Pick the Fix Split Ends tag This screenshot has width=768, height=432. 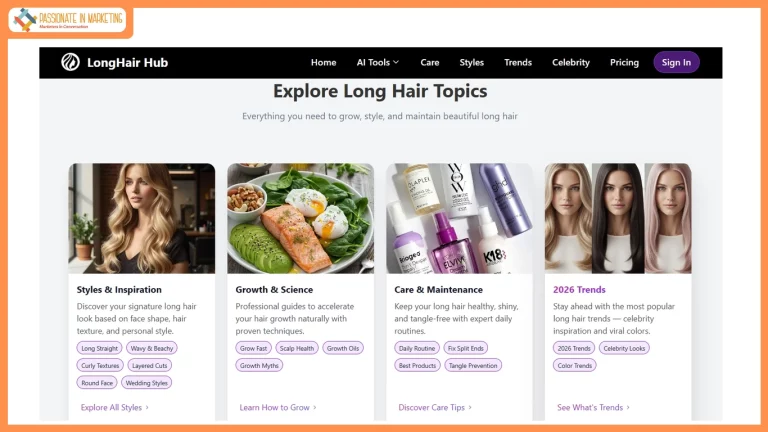(x=465, y=348)
